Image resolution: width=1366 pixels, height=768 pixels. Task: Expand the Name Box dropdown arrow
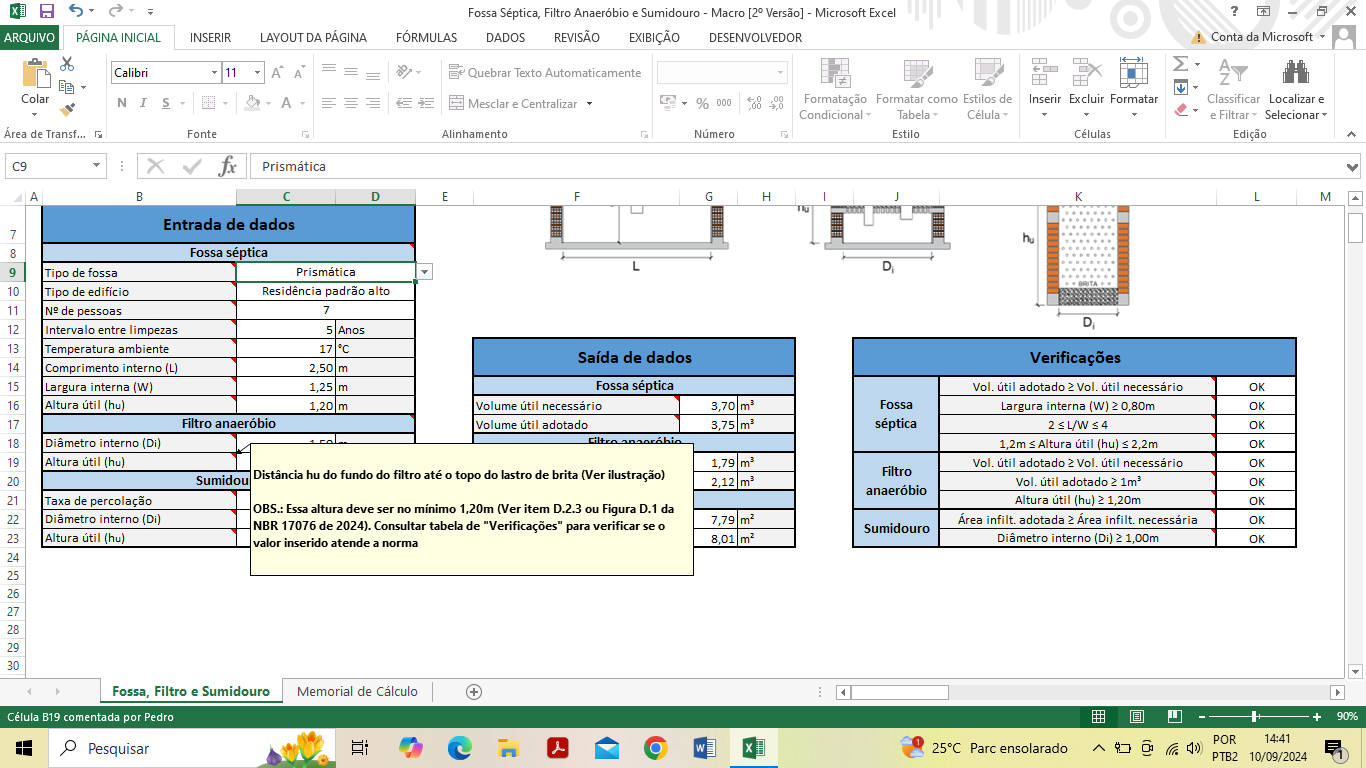(x=97, y=166)
